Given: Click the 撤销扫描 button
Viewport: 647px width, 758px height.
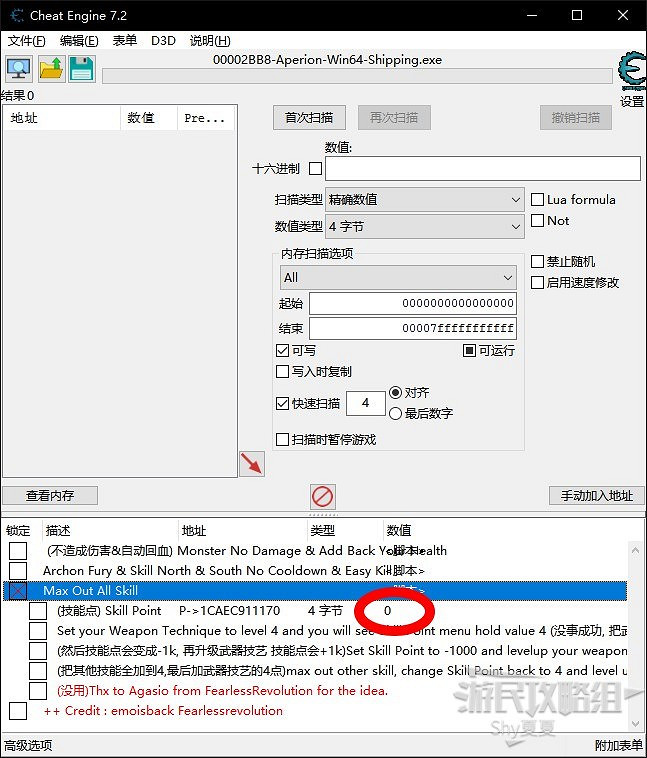Looking at the screenshot, I should click(x=575, y=117).
